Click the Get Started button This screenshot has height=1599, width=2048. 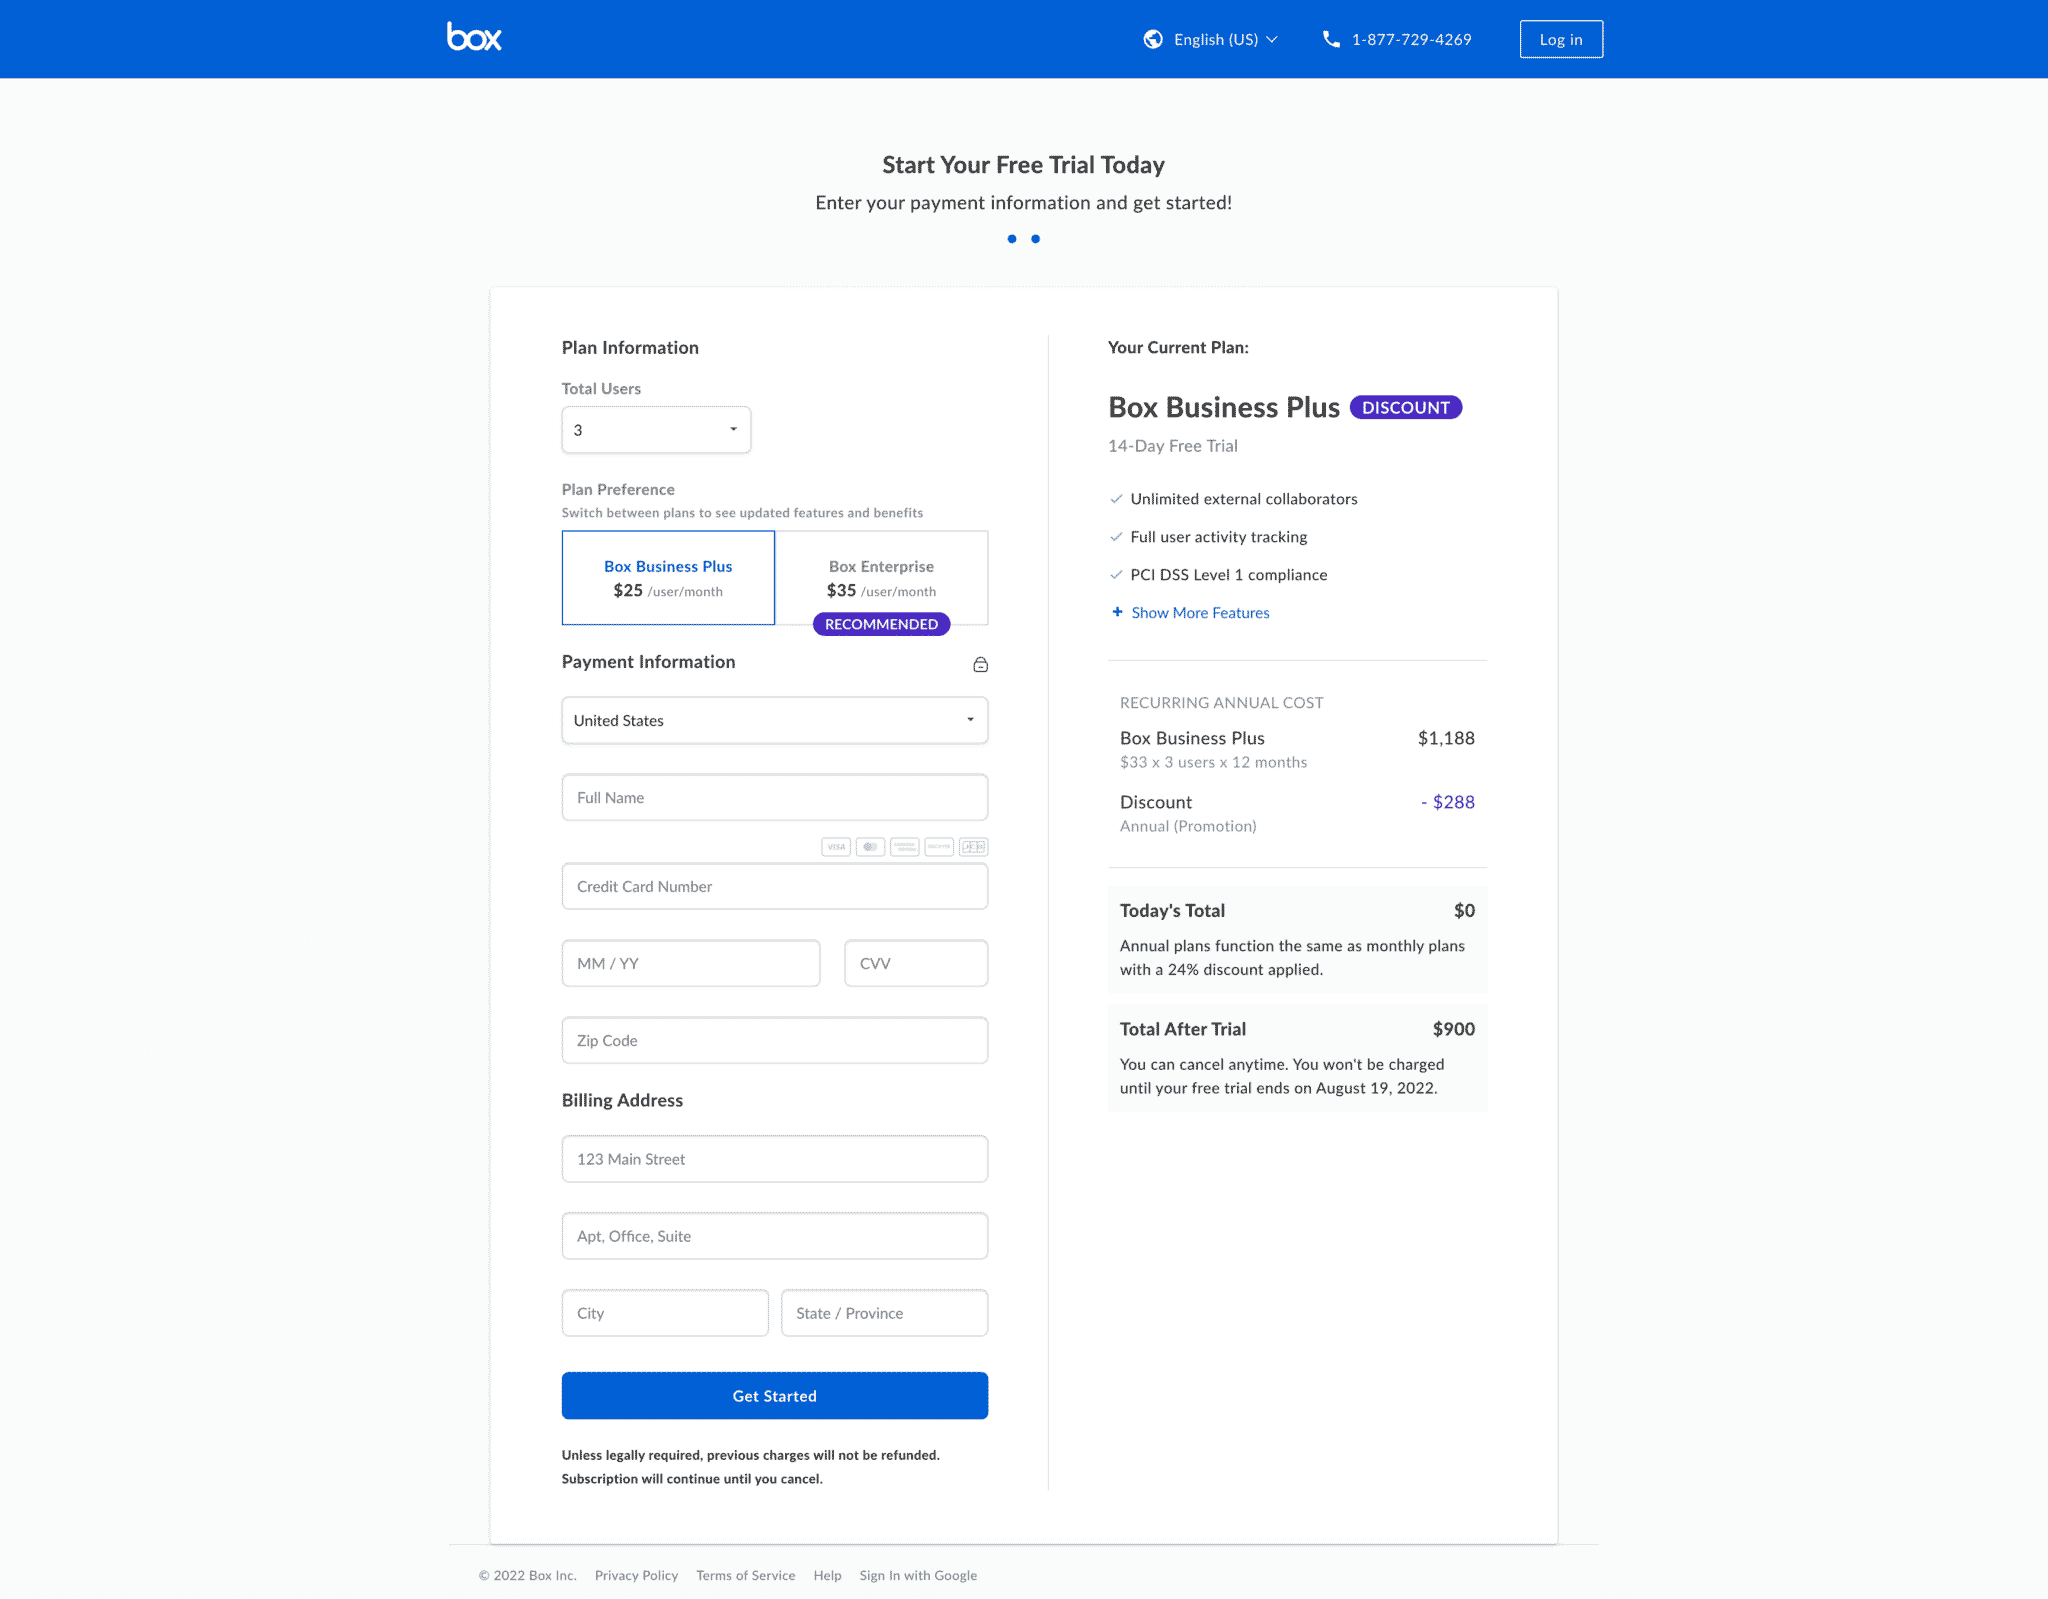[775, 1395]
